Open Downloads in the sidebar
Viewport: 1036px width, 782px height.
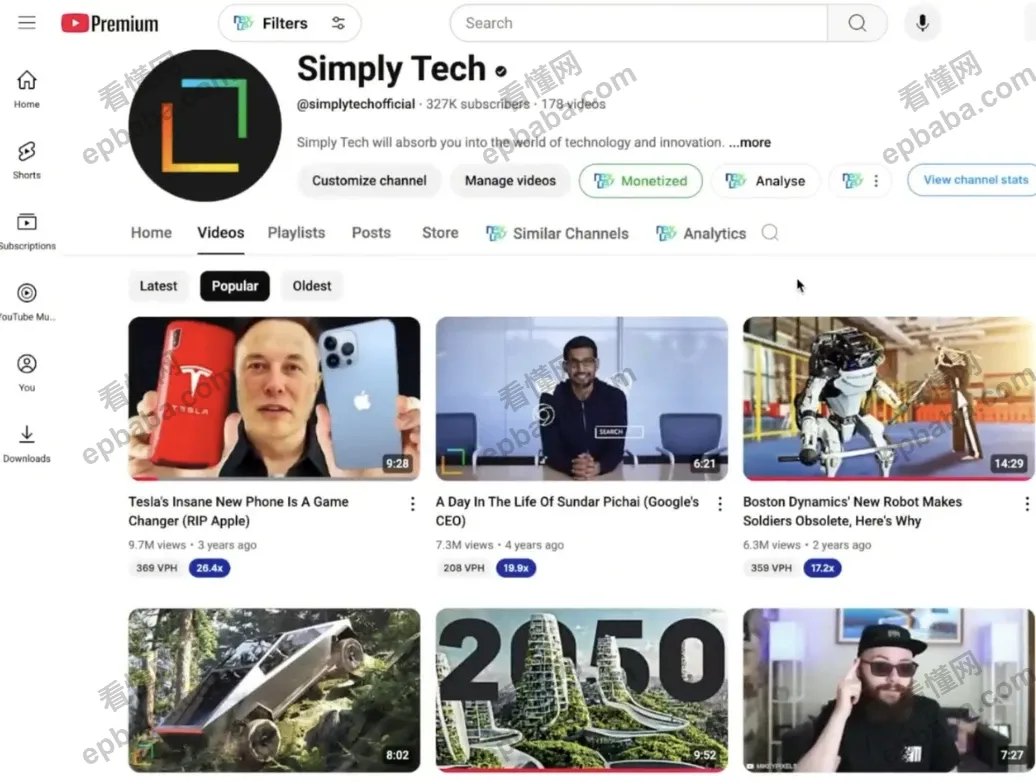[26, 444]
